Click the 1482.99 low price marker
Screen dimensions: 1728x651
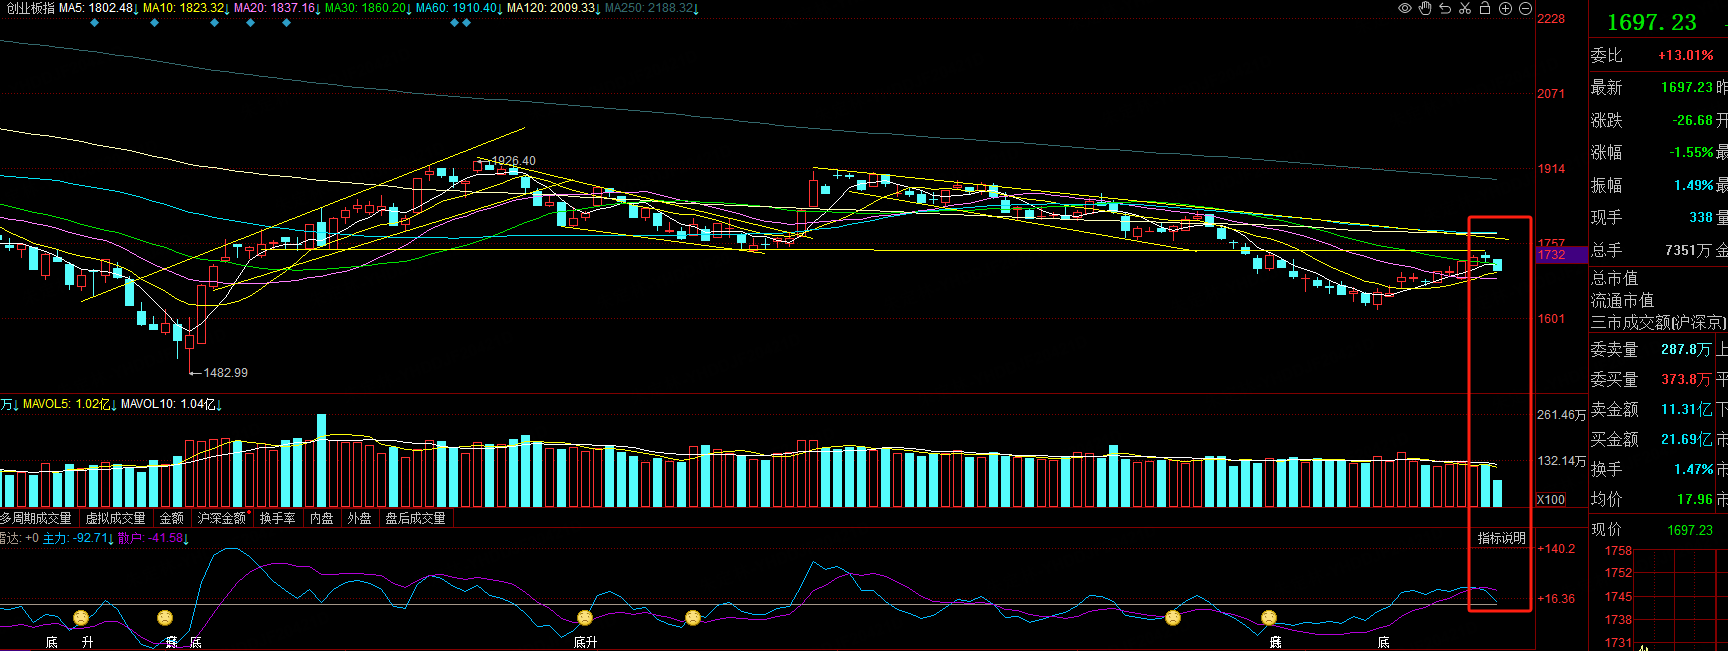(225, 373)
